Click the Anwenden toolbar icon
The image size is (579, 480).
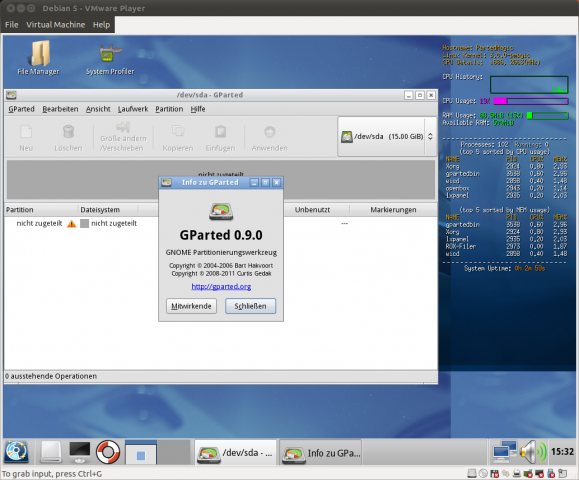pyautogui.click(x=270, y=137)
